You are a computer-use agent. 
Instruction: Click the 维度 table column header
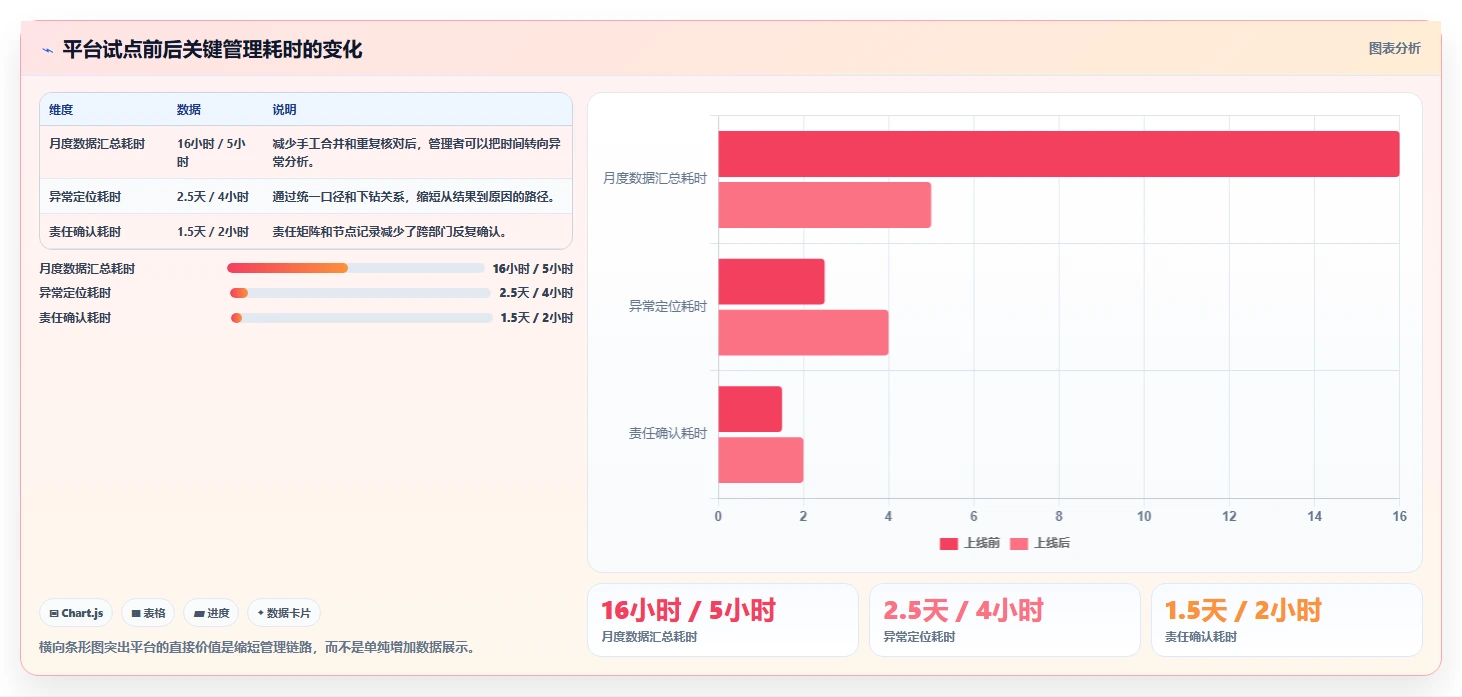(61, 110)
